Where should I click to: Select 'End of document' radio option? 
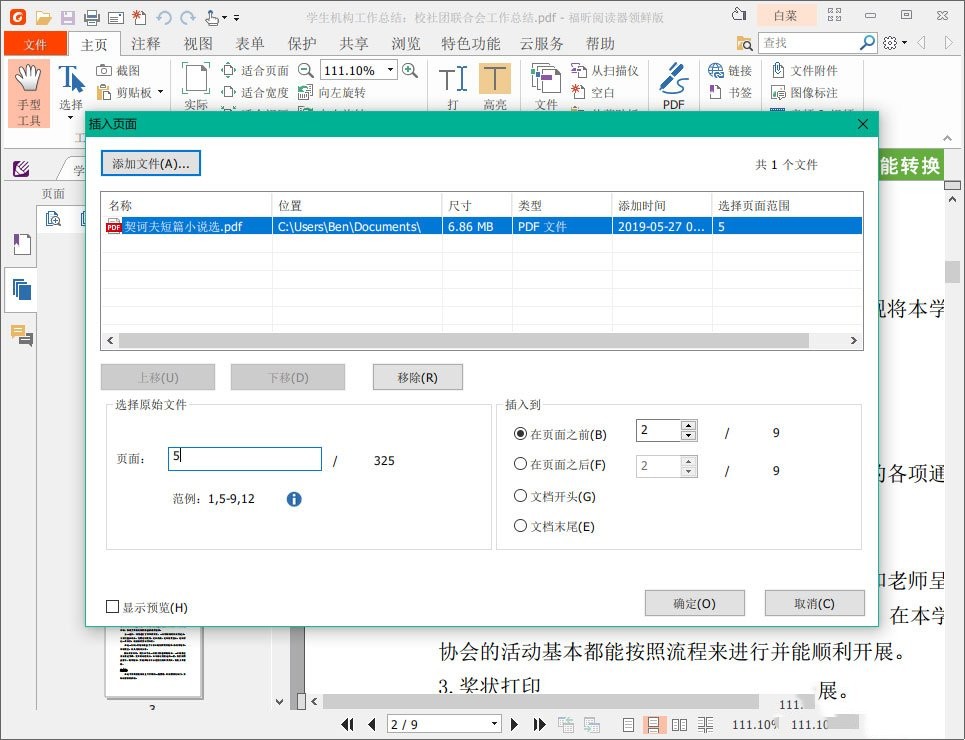pyautogui.click(x=520, y=526)
